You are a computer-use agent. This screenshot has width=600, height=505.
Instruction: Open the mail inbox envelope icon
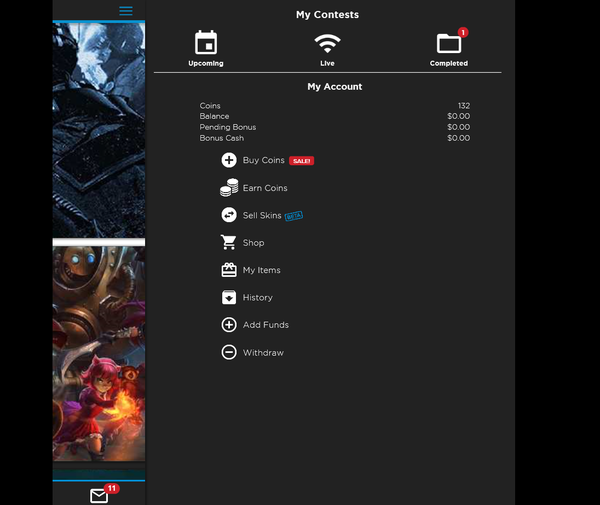click(99, 496)
